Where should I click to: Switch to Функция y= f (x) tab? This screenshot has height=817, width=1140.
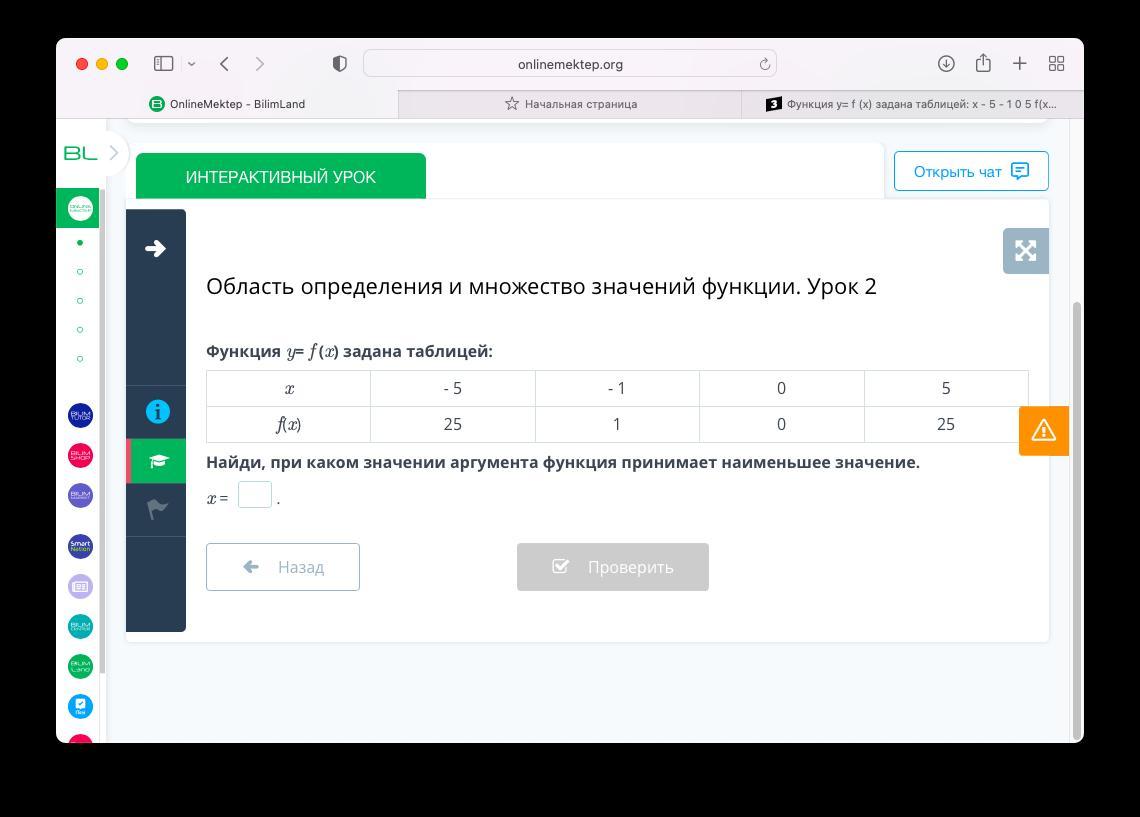point(912,104)
